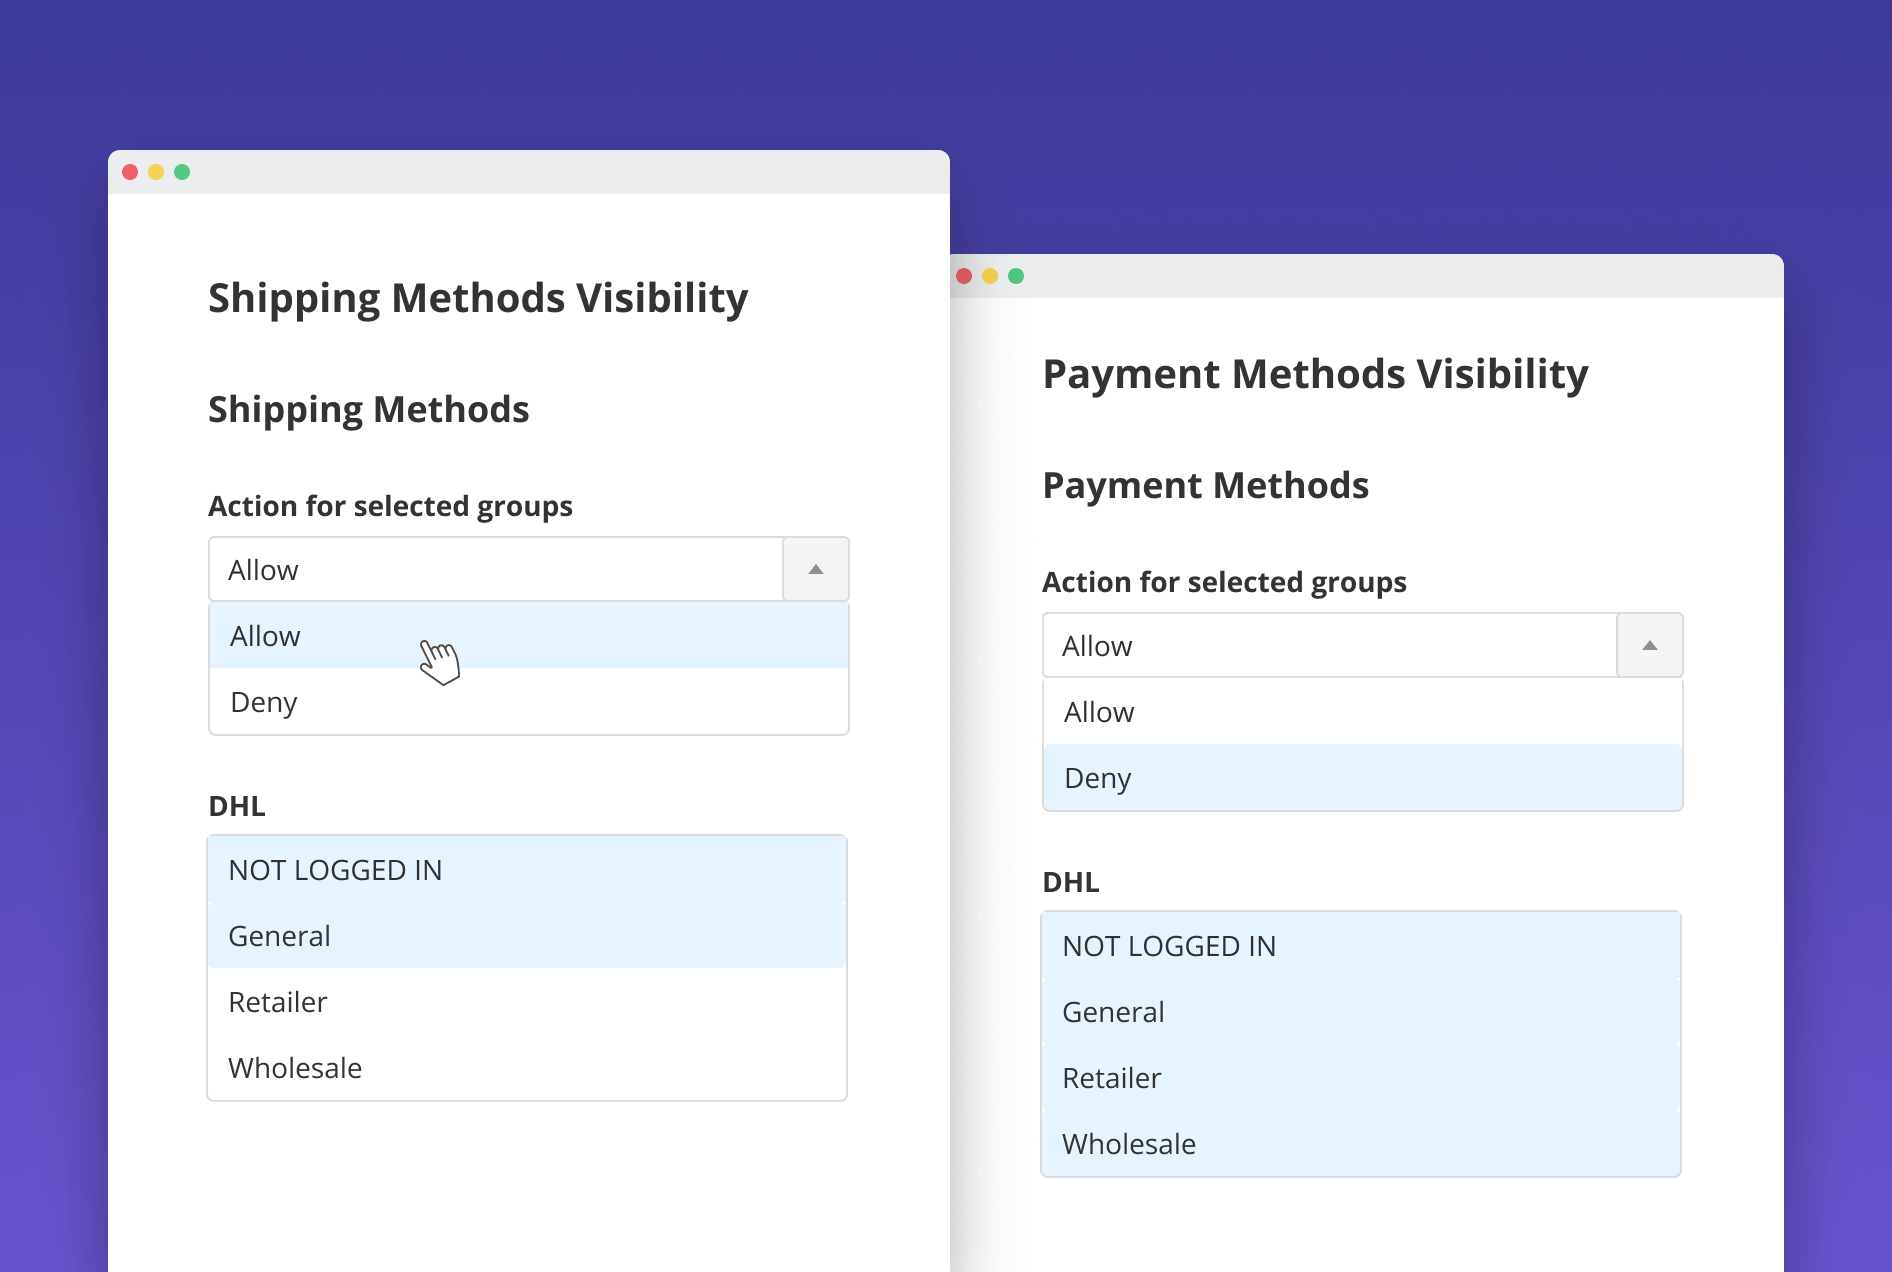This screenshot has height=1272, width=1892.
Task: Click Shipping's Action for selected groups label
Action: (x=390, y=506)
